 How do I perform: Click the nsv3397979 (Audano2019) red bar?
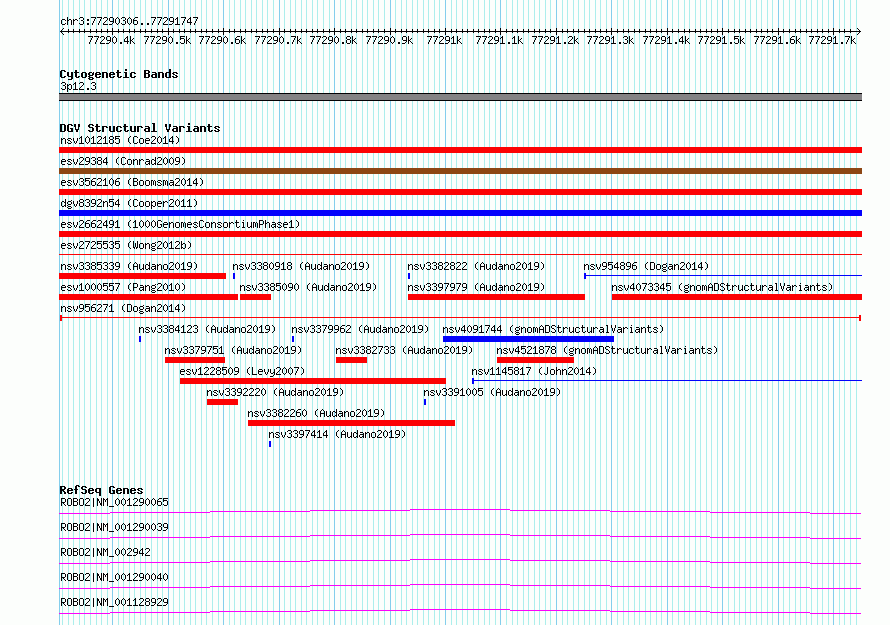[x=496, y=297]
